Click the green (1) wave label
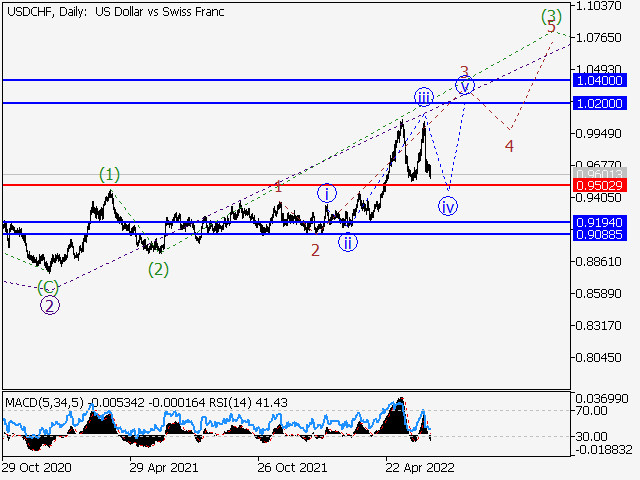This screenshot has width=640, height=480. (x=109, y=175)
